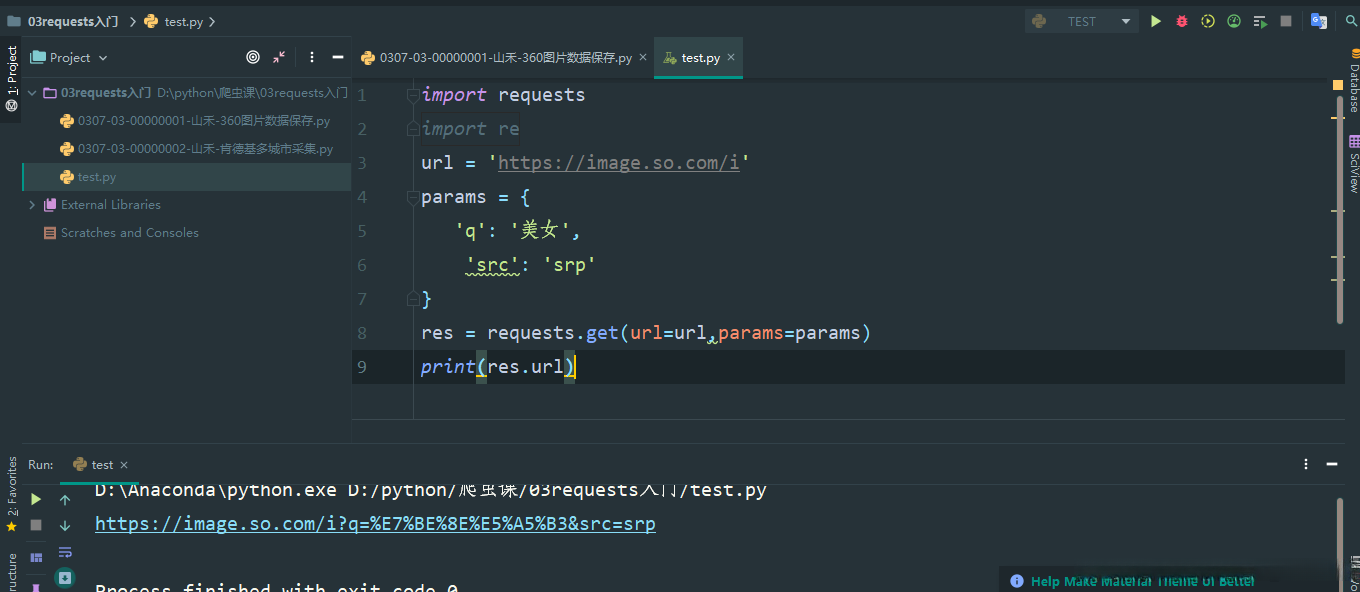Open Google Translate plugin icon
This screenshot has width=1360, height=592.
1319,21
